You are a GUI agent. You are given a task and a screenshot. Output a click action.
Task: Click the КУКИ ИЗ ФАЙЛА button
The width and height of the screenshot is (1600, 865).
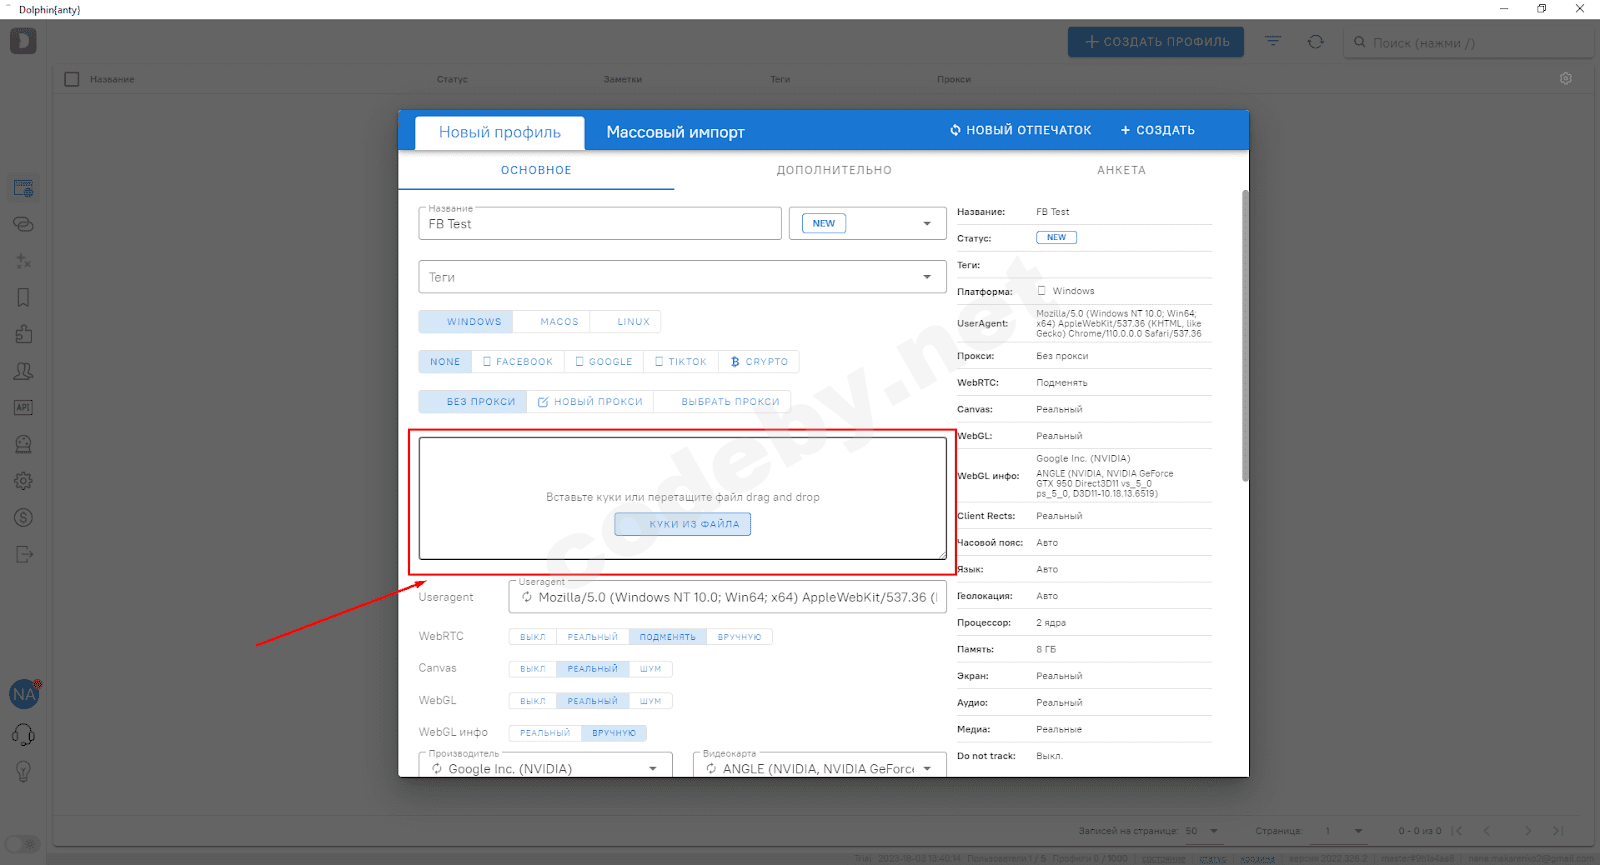point(683,524)
